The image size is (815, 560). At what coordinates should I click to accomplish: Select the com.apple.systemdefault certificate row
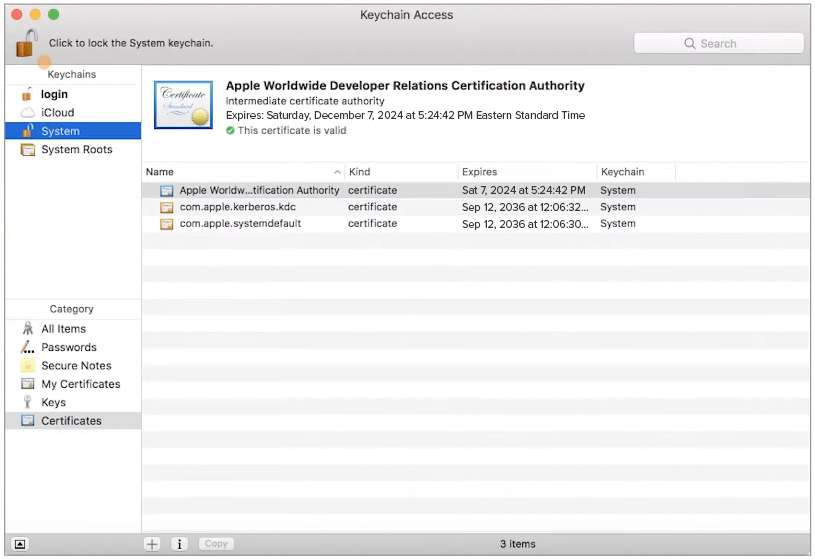[x=475, y=224]
